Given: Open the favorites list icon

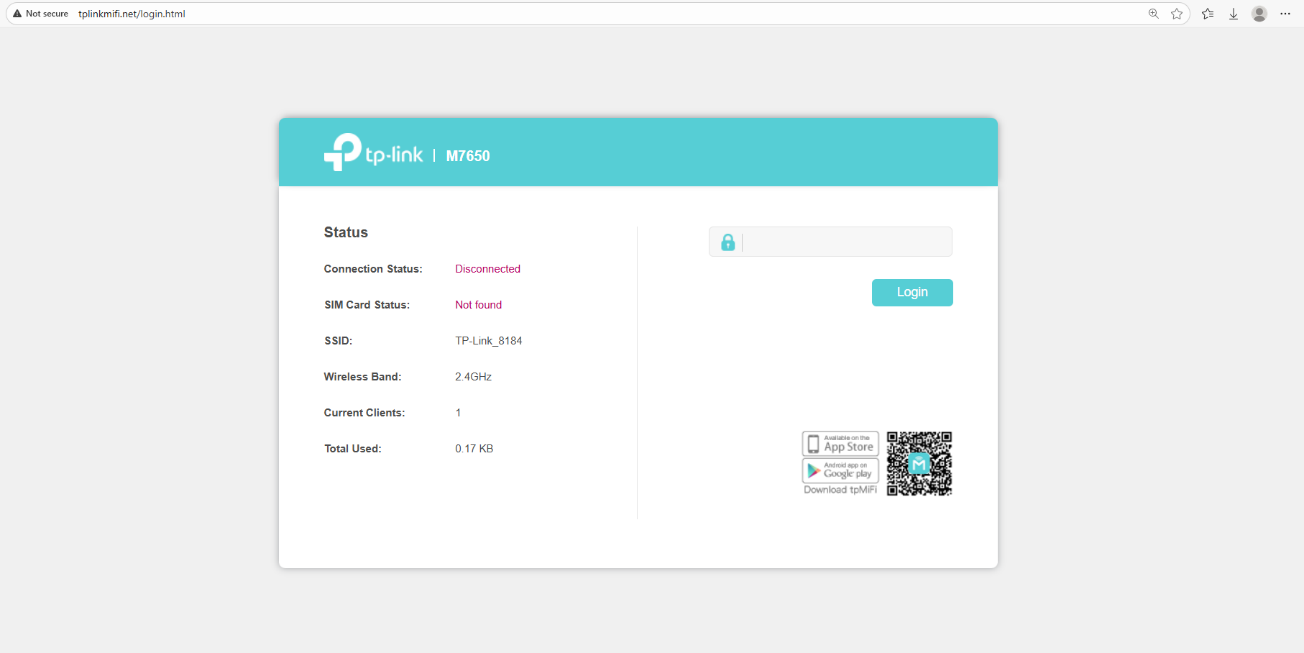Looking at the screenshot, I should click(1207, 14).
